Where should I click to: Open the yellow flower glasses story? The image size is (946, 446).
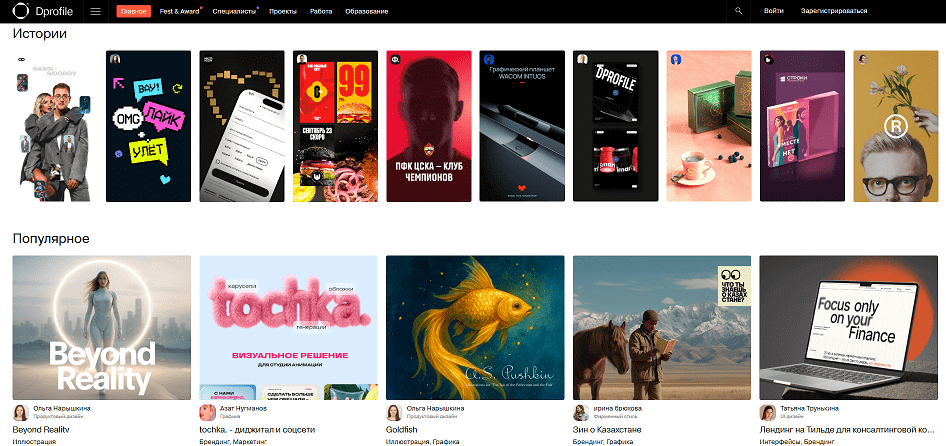click(x=896, y=126)
